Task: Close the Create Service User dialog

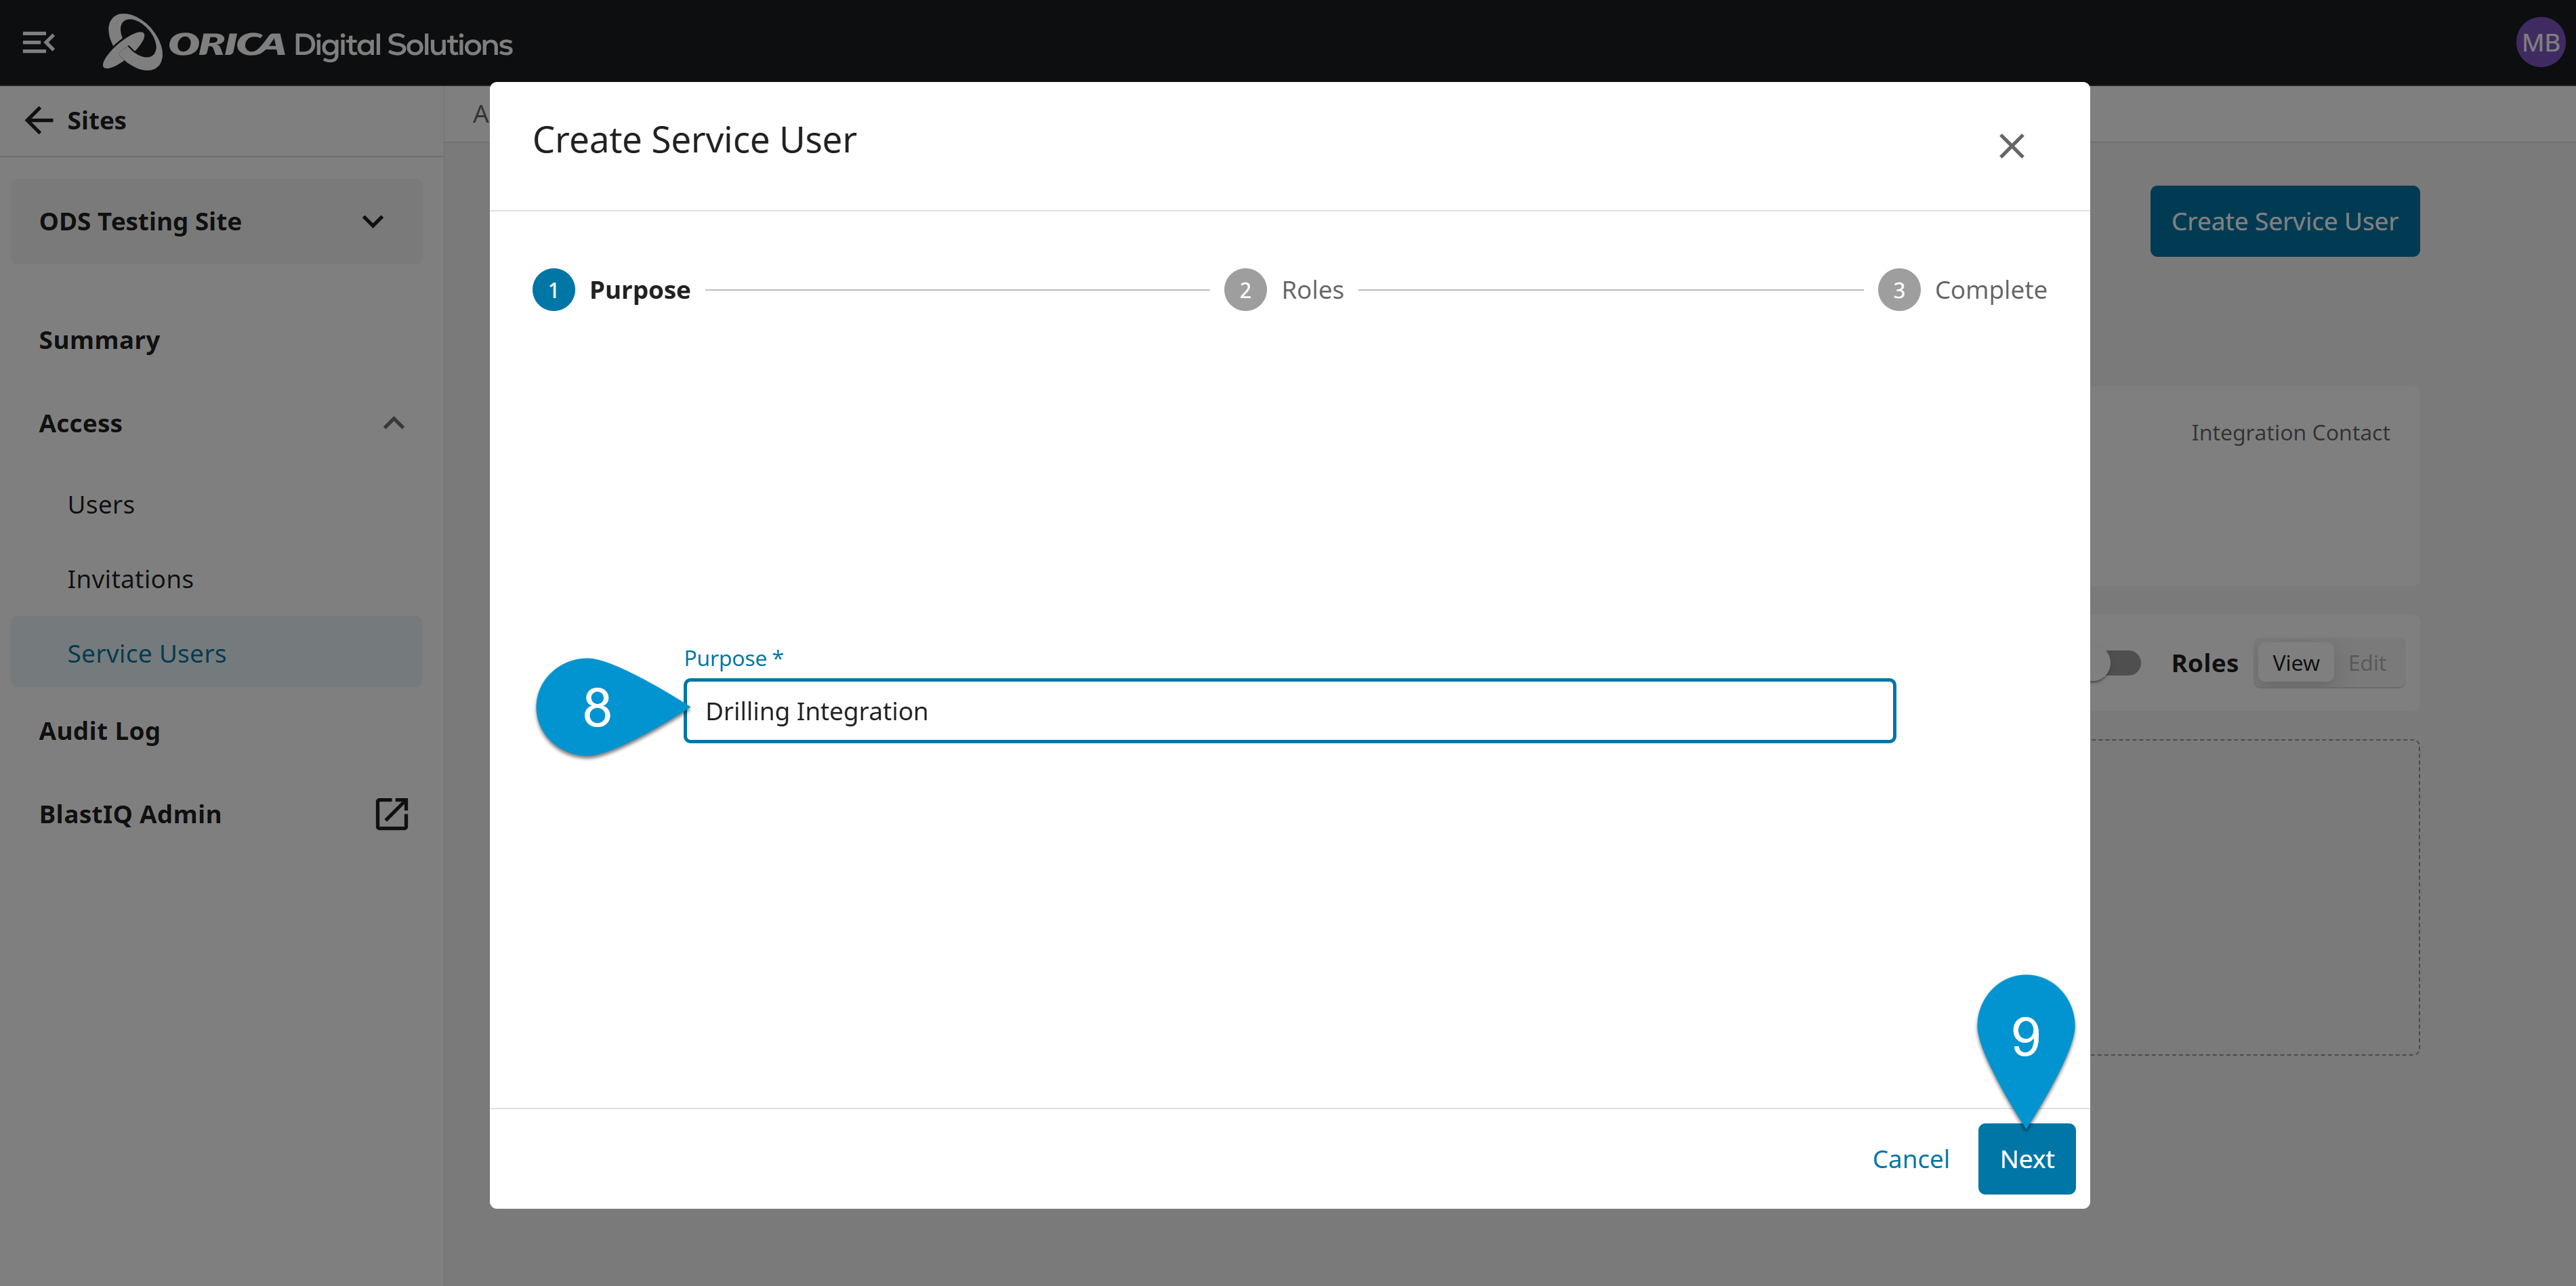Action: point(2011,146)
